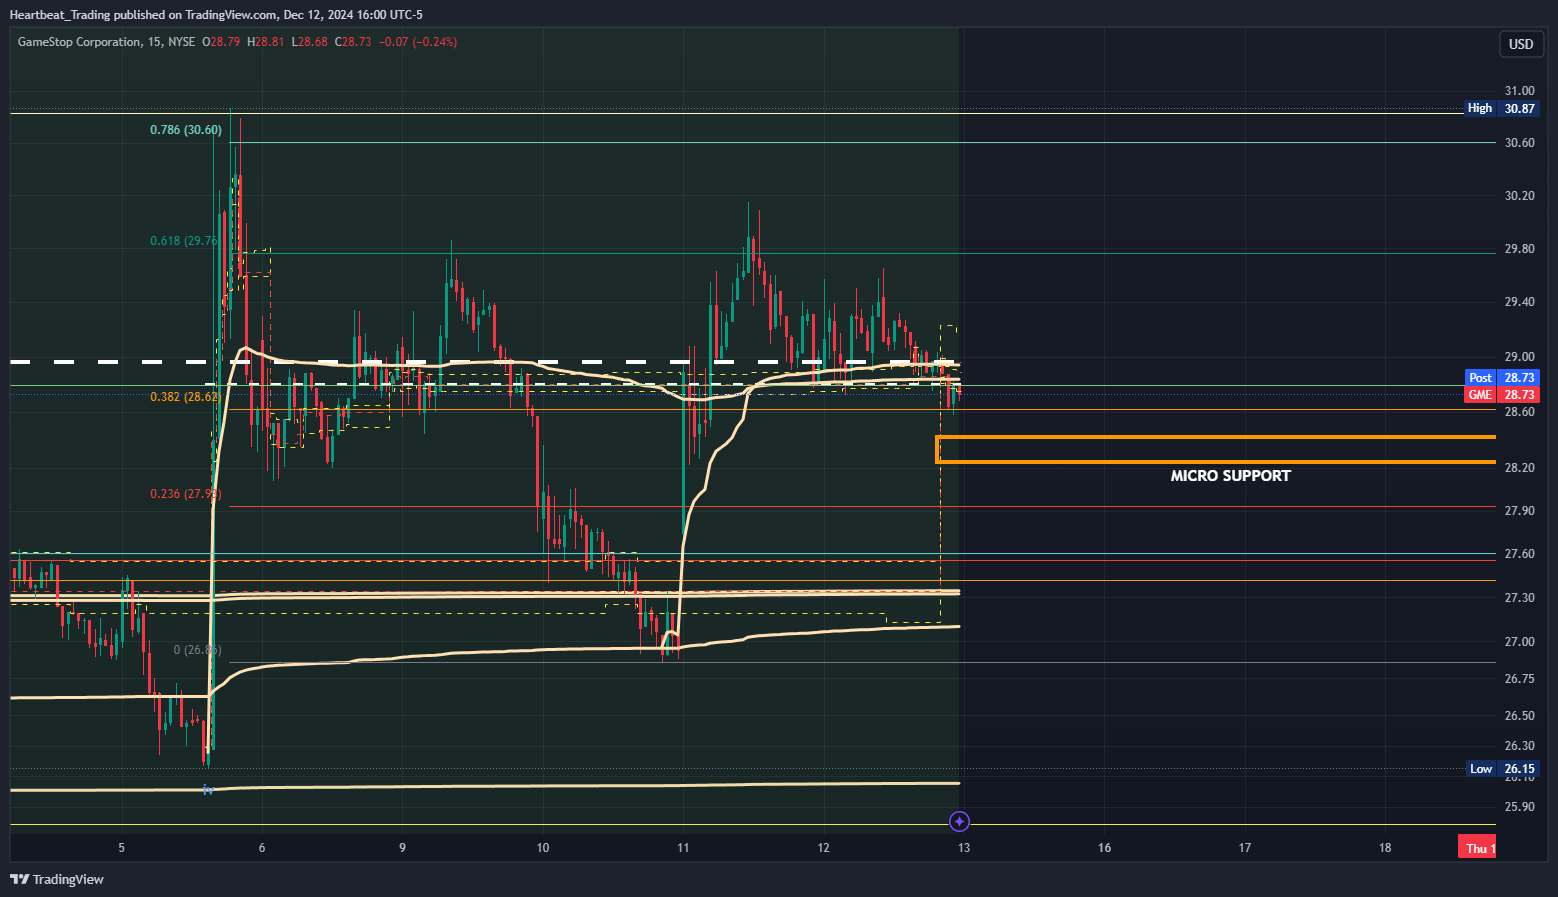This screenshot has width=1558, height=897.
Task: Click 30.60 on the price scale
Action: pyautogui.click(x=1519, y=143)
